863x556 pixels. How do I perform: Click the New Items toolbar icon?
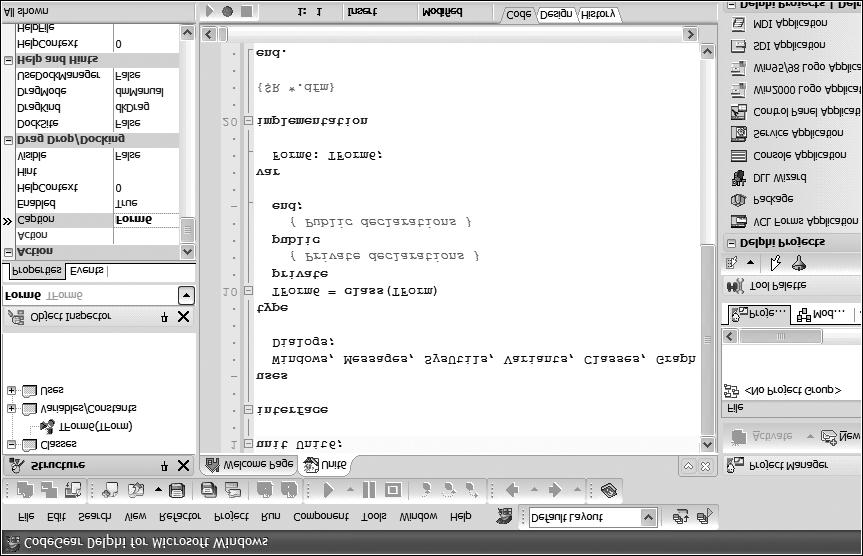[x=110, y=489]
